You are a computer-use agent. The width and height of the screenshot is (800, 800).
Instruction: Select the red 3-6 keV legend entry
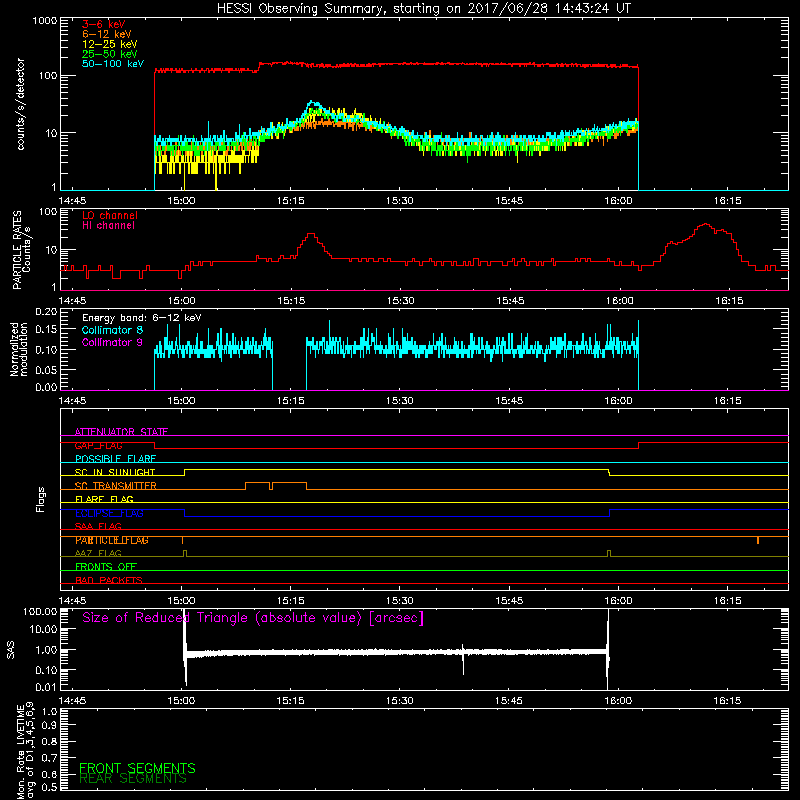104,24
